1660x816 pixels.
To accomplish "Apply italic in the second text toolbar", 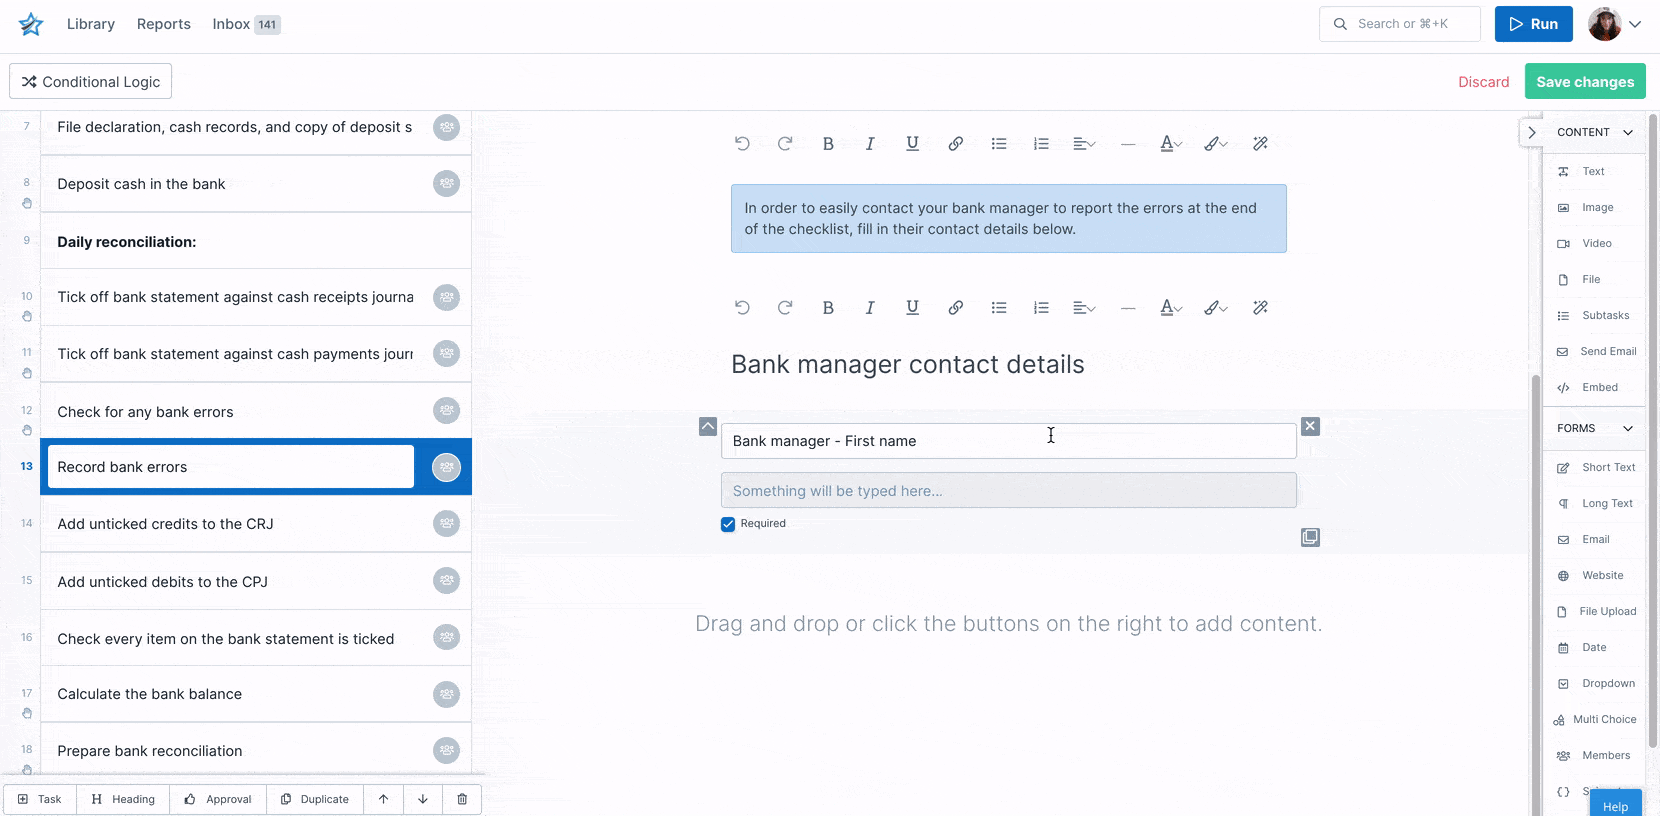I will (870, 308).
